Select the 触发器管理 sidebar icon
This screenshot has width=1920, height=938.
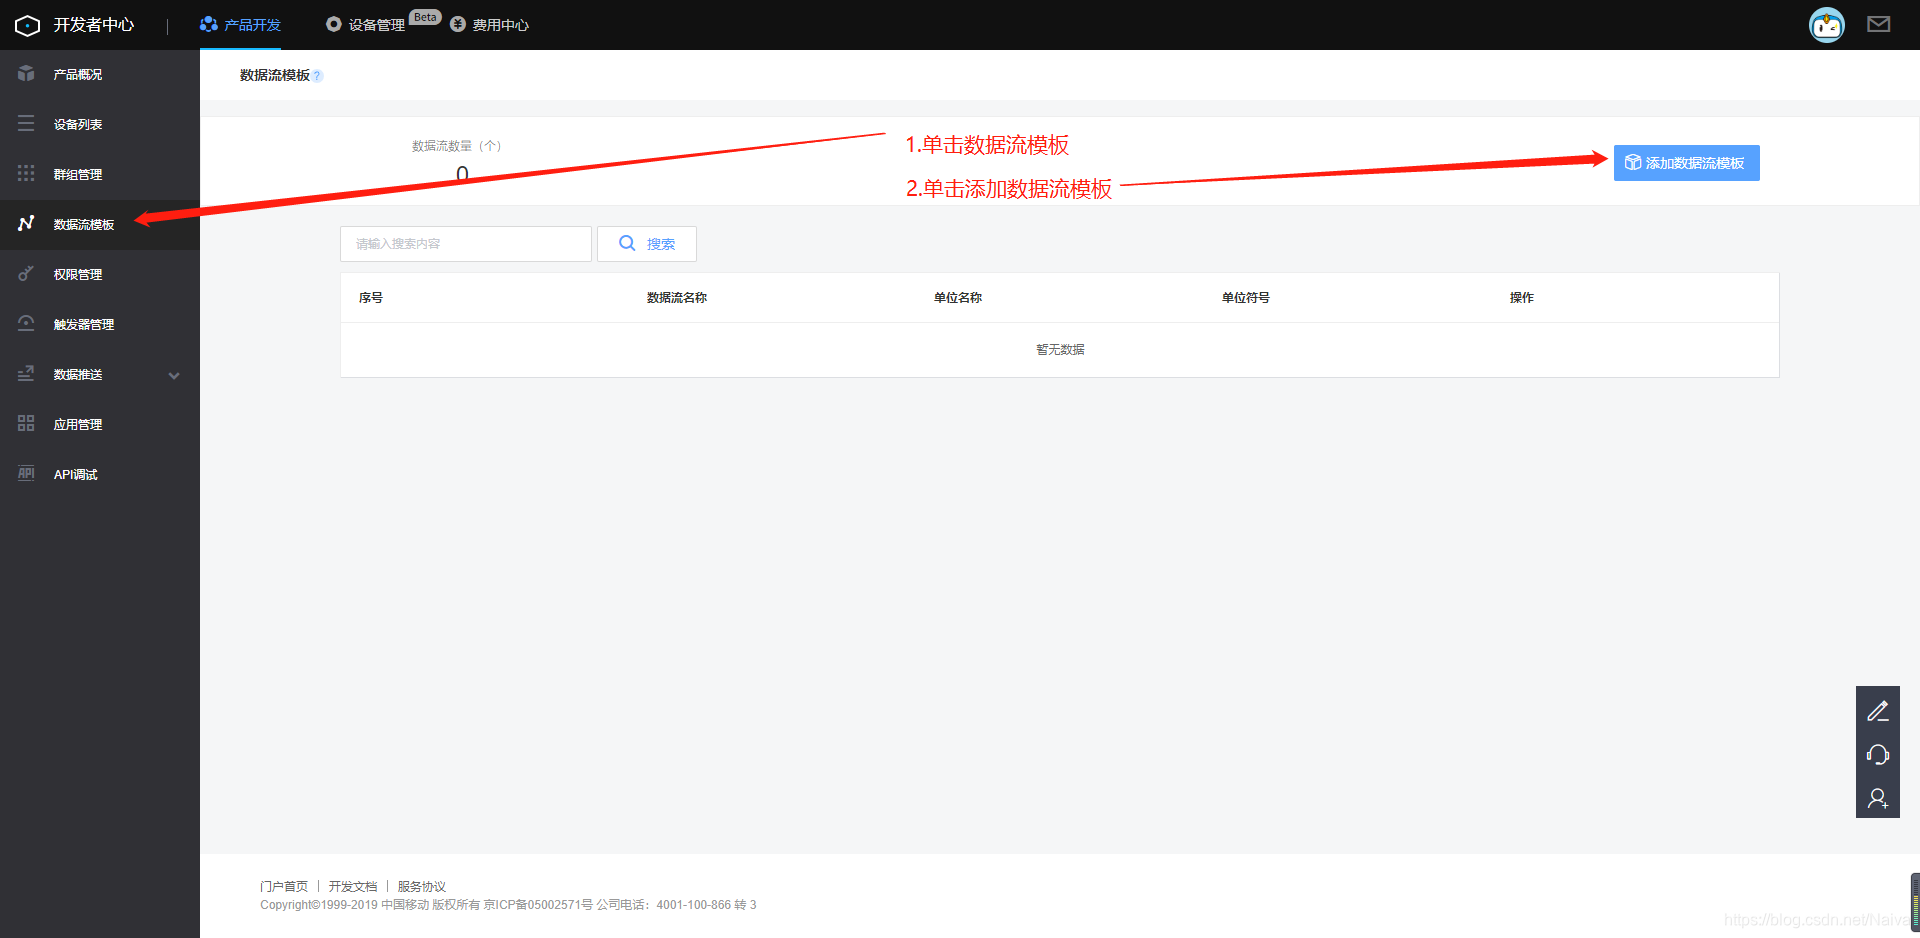pyautogui.click(x=26, y=323)
